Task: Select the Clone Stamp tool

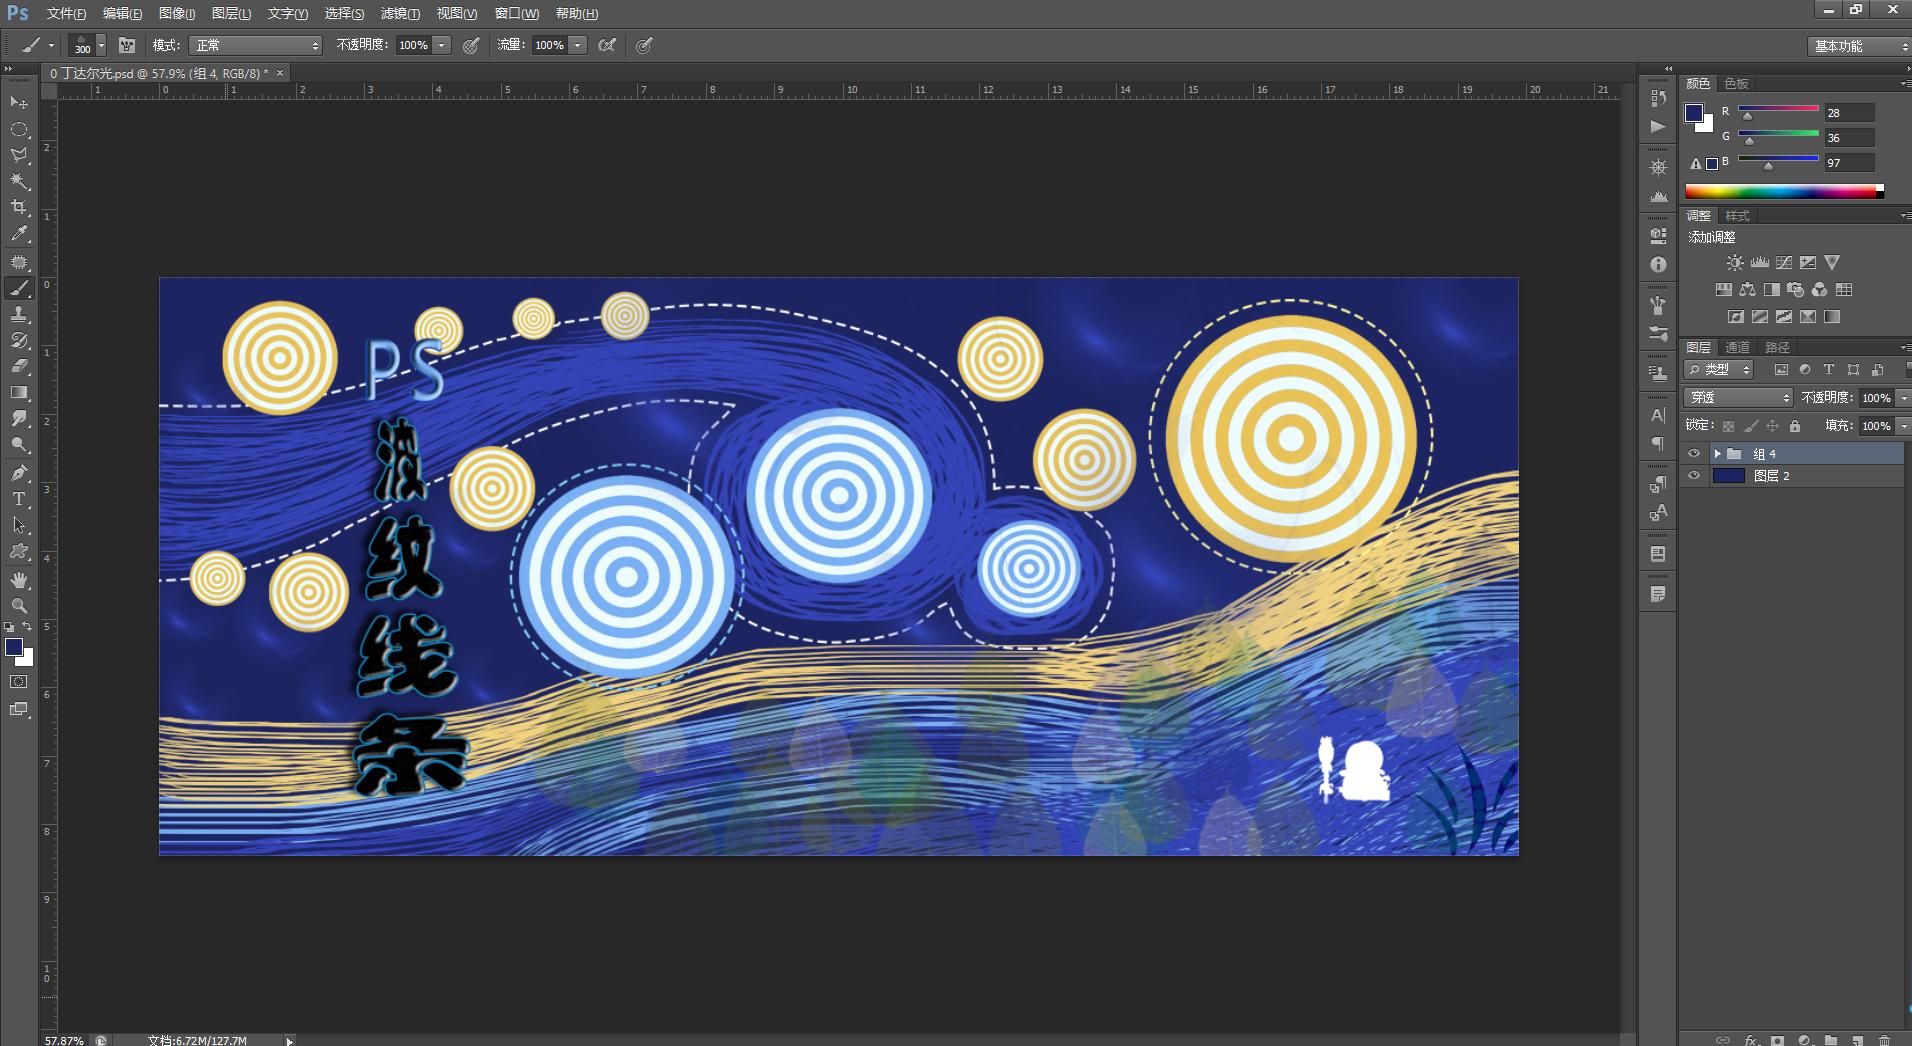Action: click(17, 312)
